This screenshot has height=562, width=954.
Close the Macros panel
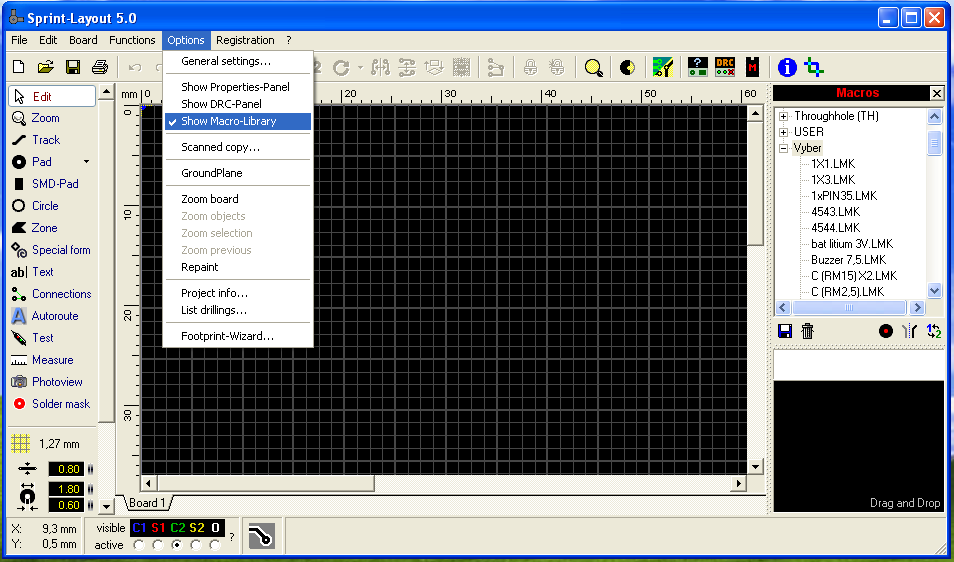pos(936,93)
